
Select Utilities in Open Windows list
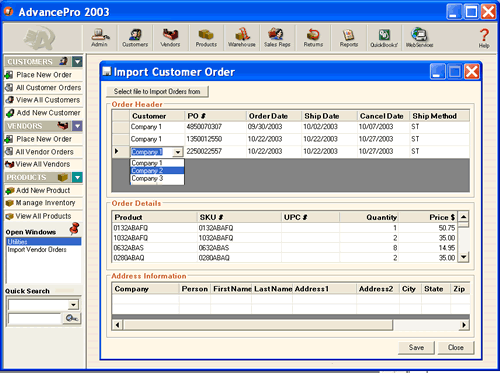pyautogui.click(x=44, y=242)
